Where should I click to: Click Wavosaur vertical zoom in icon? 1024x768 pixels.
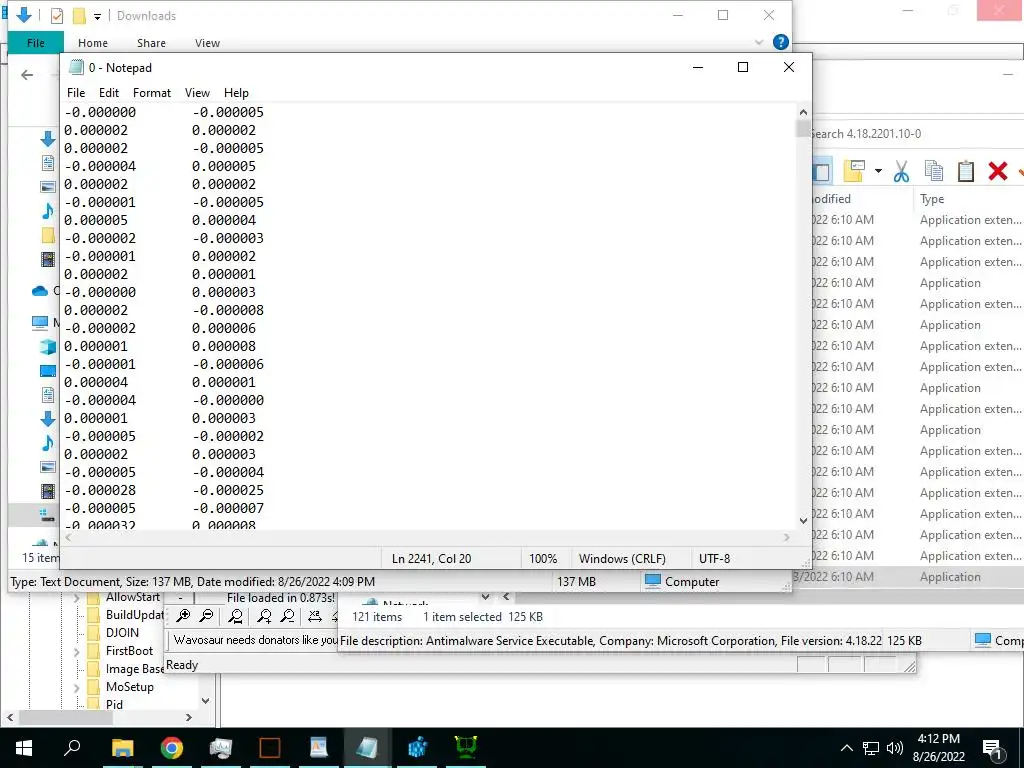tap(264, 616)
